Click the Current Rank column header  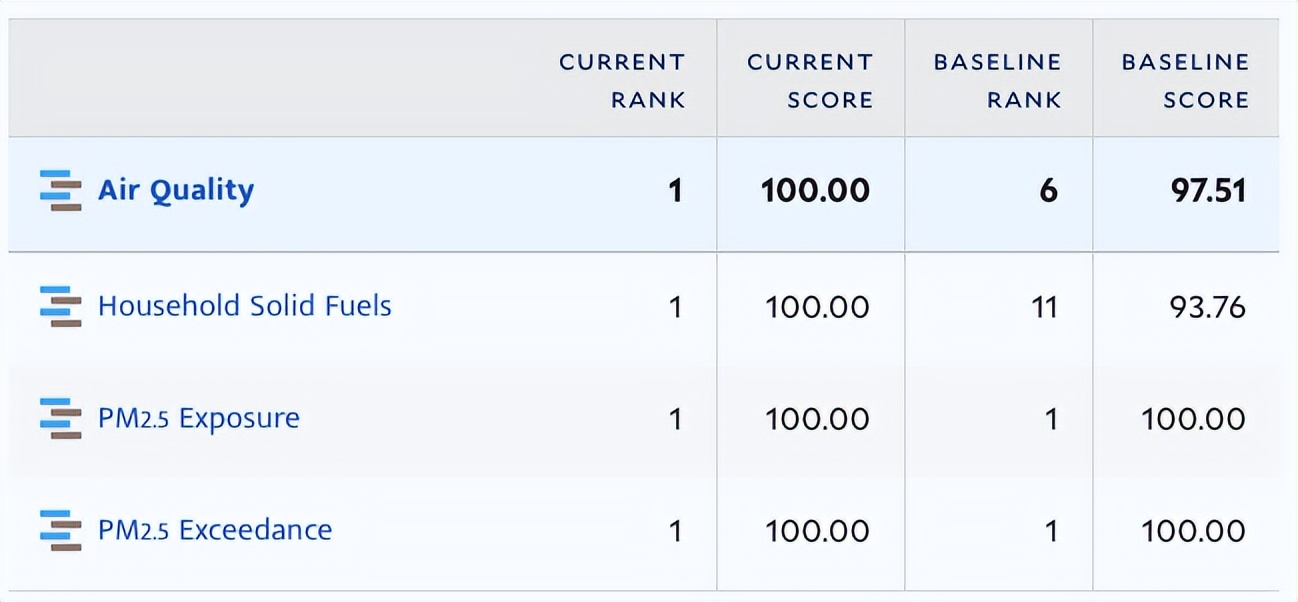pyautogui.click(x=622, y=81)
